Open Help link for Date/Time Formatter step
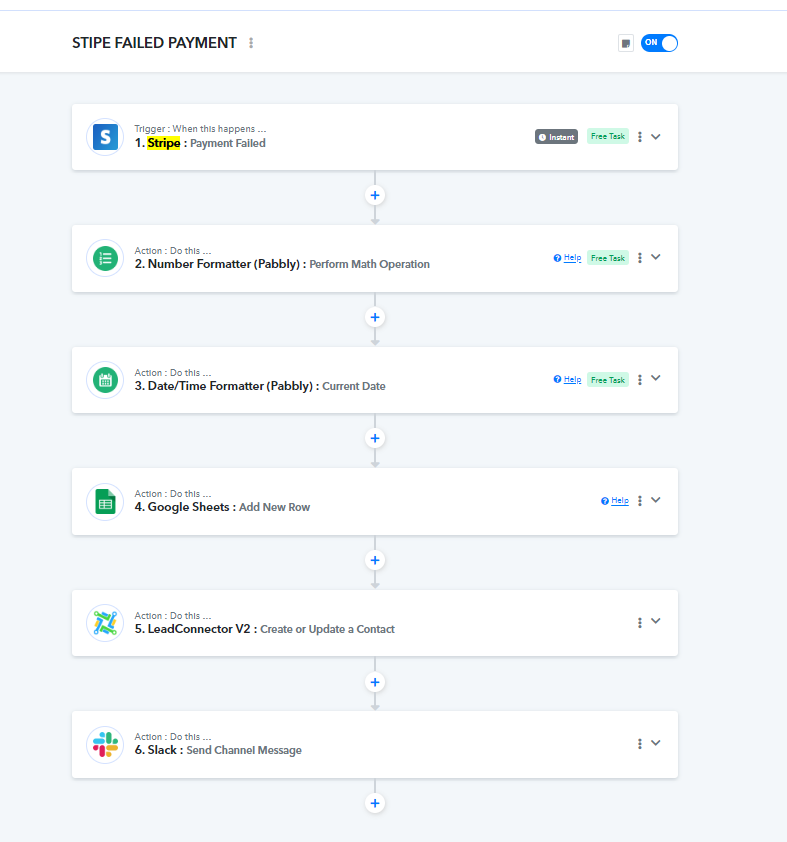 coord(567,380)
